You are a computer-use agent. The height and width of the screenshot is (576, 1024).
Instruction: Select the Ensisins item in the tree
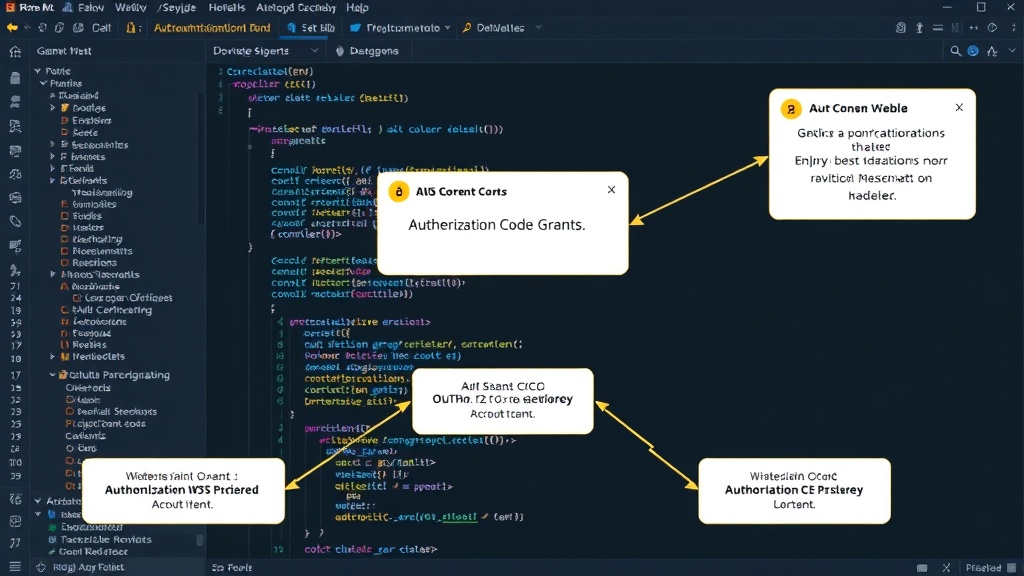[x=91, y=121]
